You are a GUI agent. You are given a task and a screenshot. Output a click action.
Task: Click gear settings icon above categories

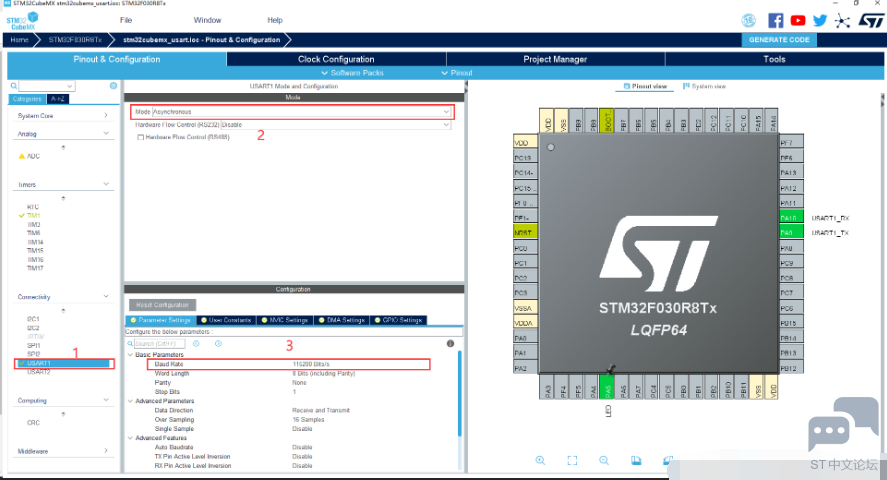tap(113, 86)
